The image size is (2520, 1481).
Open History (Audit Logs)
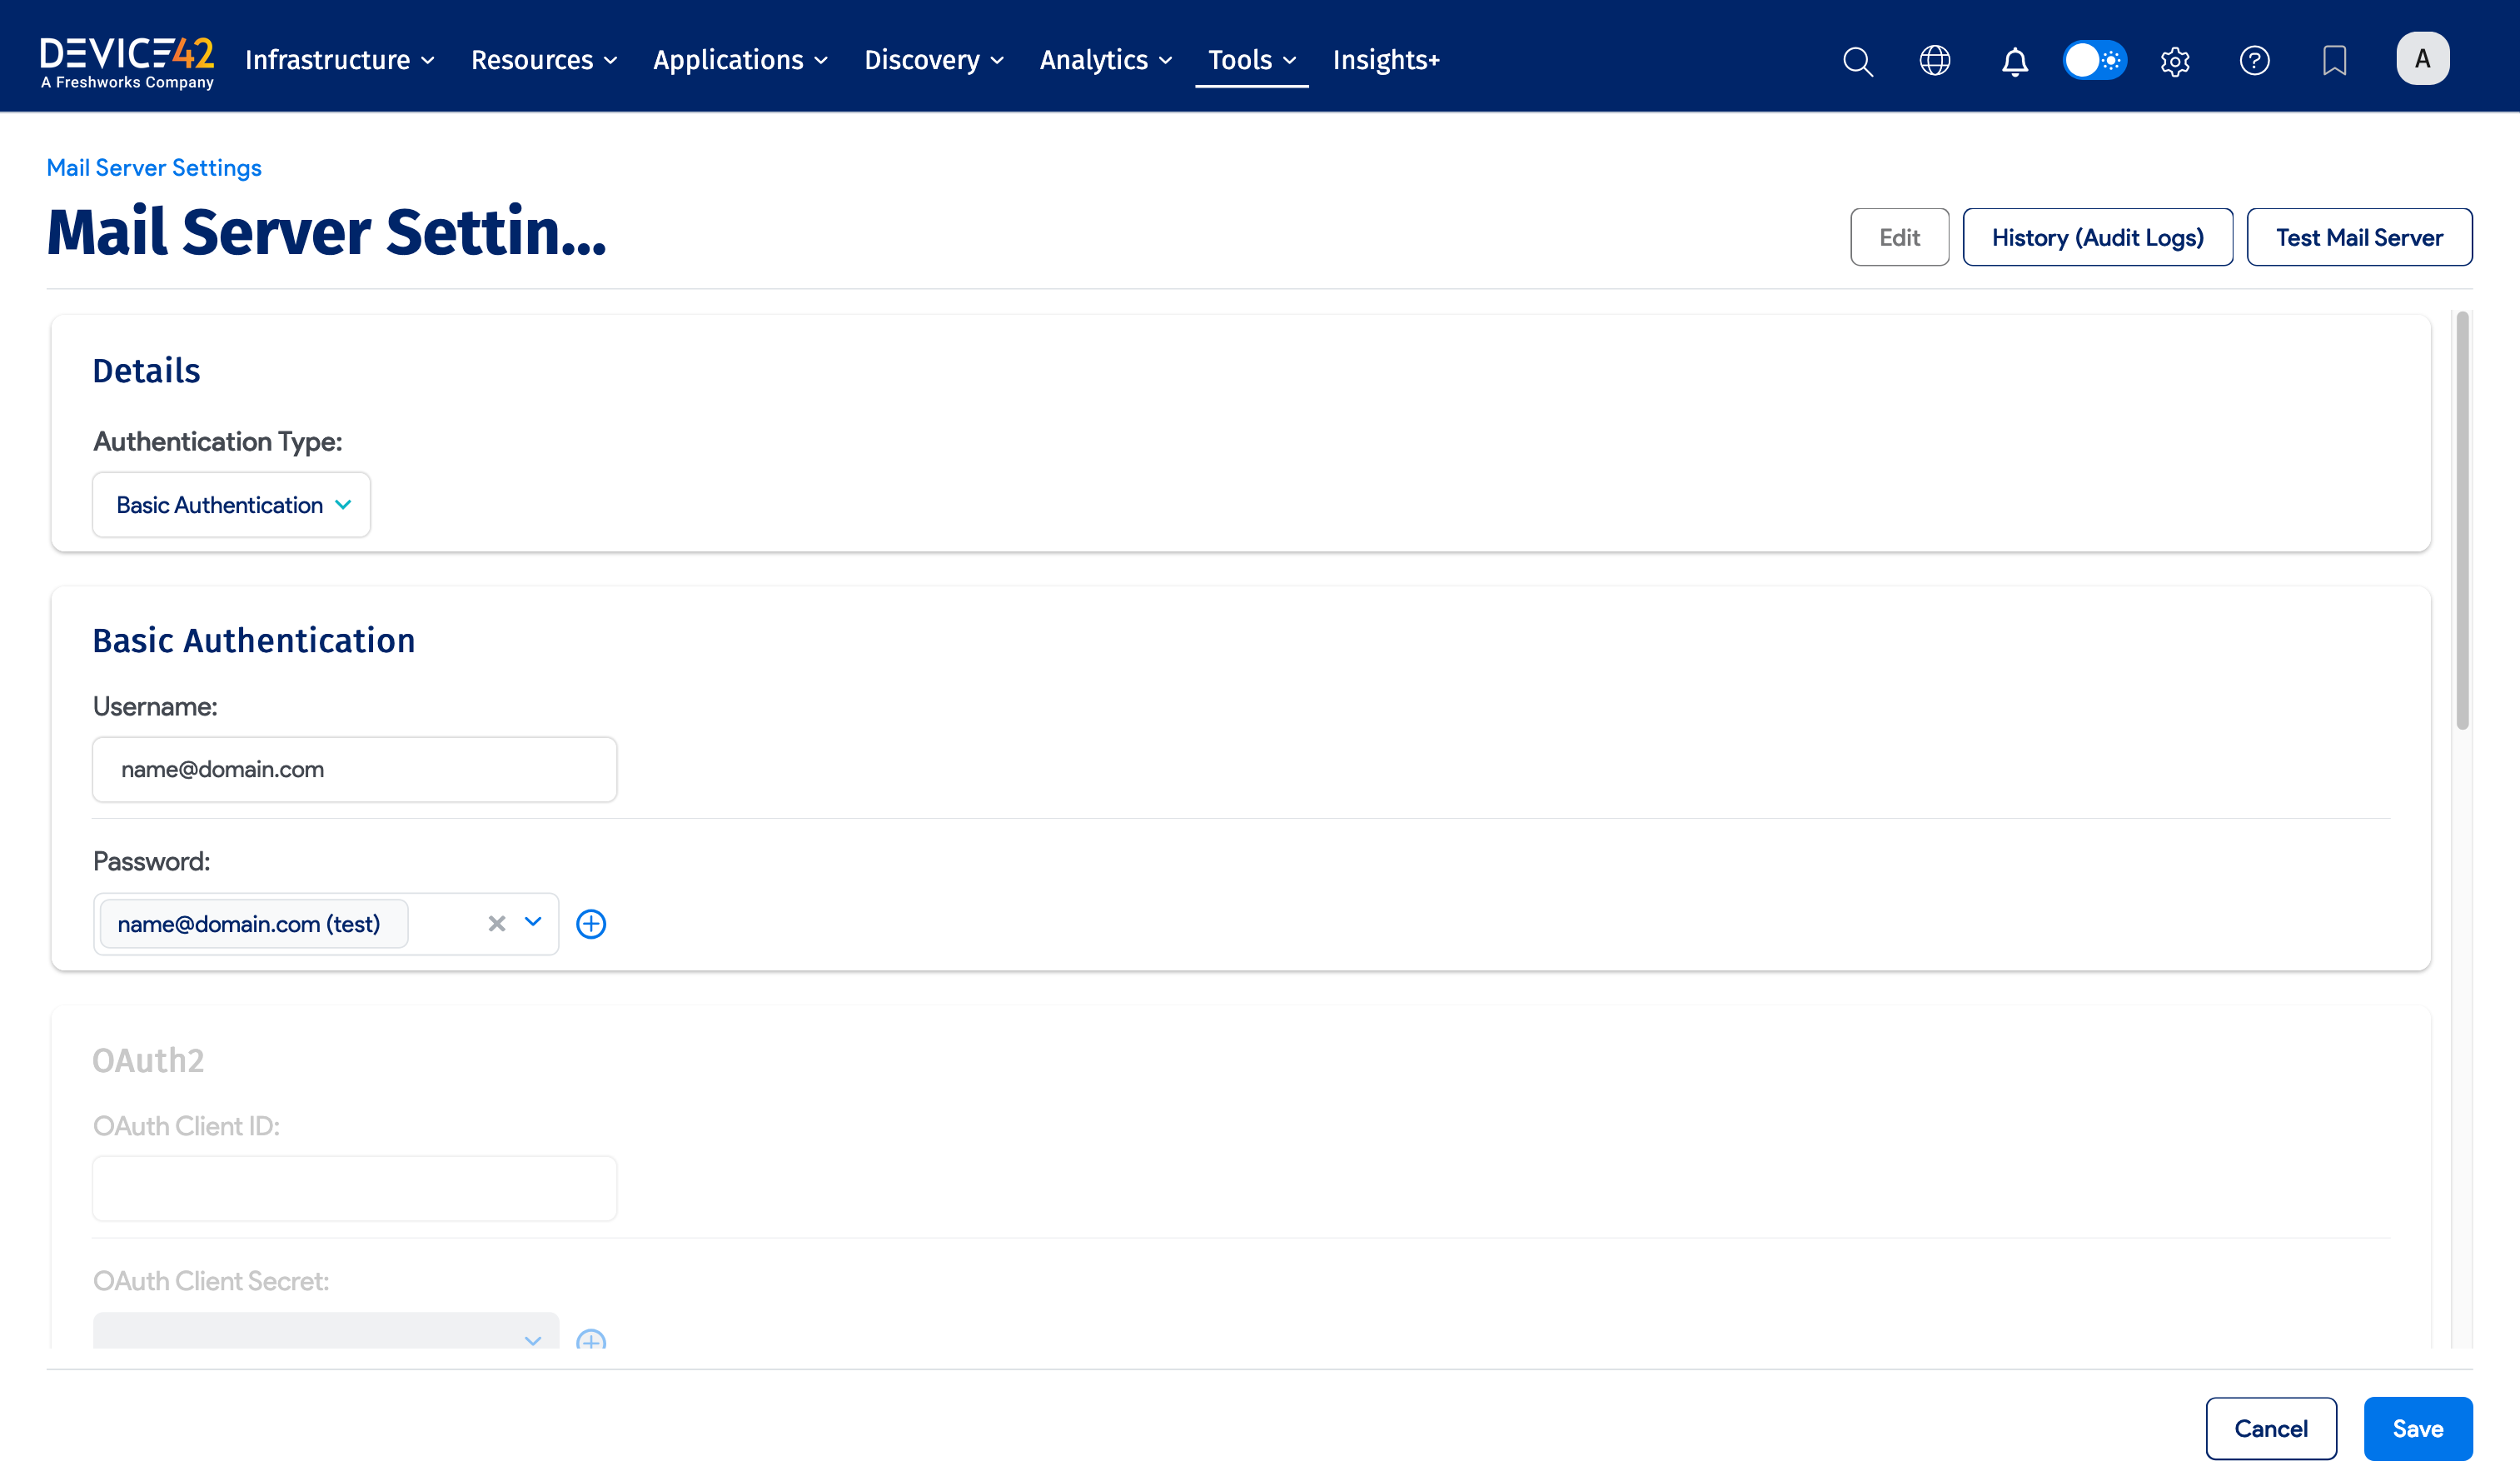(x=2097, y=237)
